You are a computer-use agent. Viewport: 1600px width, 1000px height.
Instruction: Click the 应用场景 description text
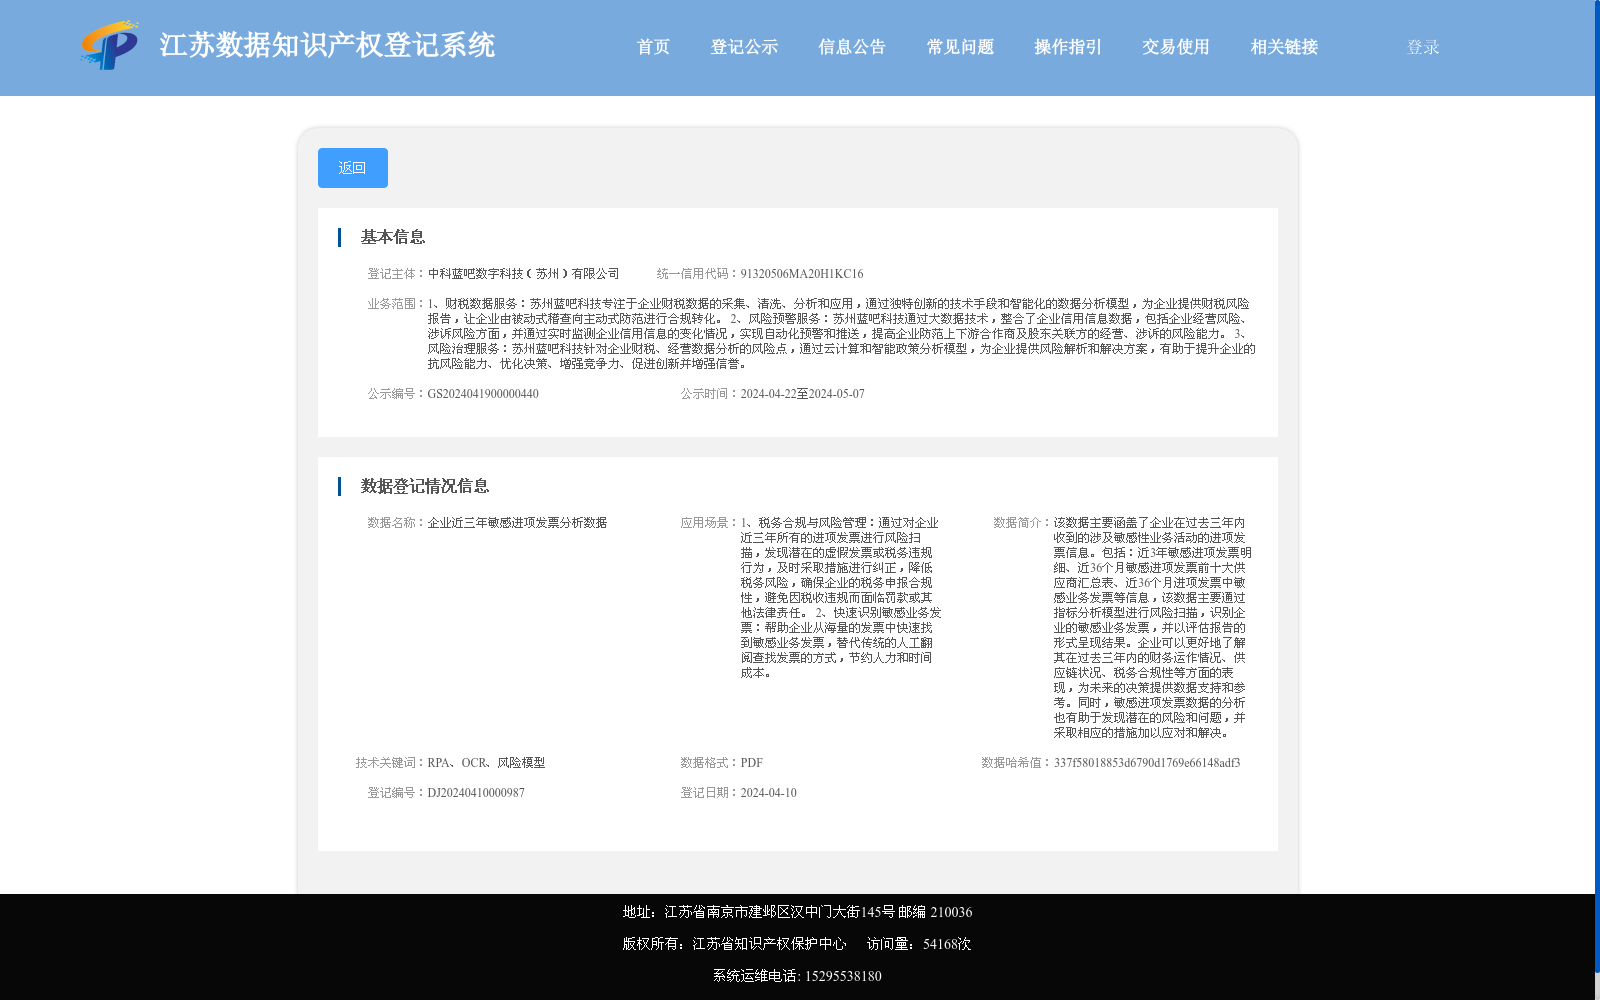(841, 598)
